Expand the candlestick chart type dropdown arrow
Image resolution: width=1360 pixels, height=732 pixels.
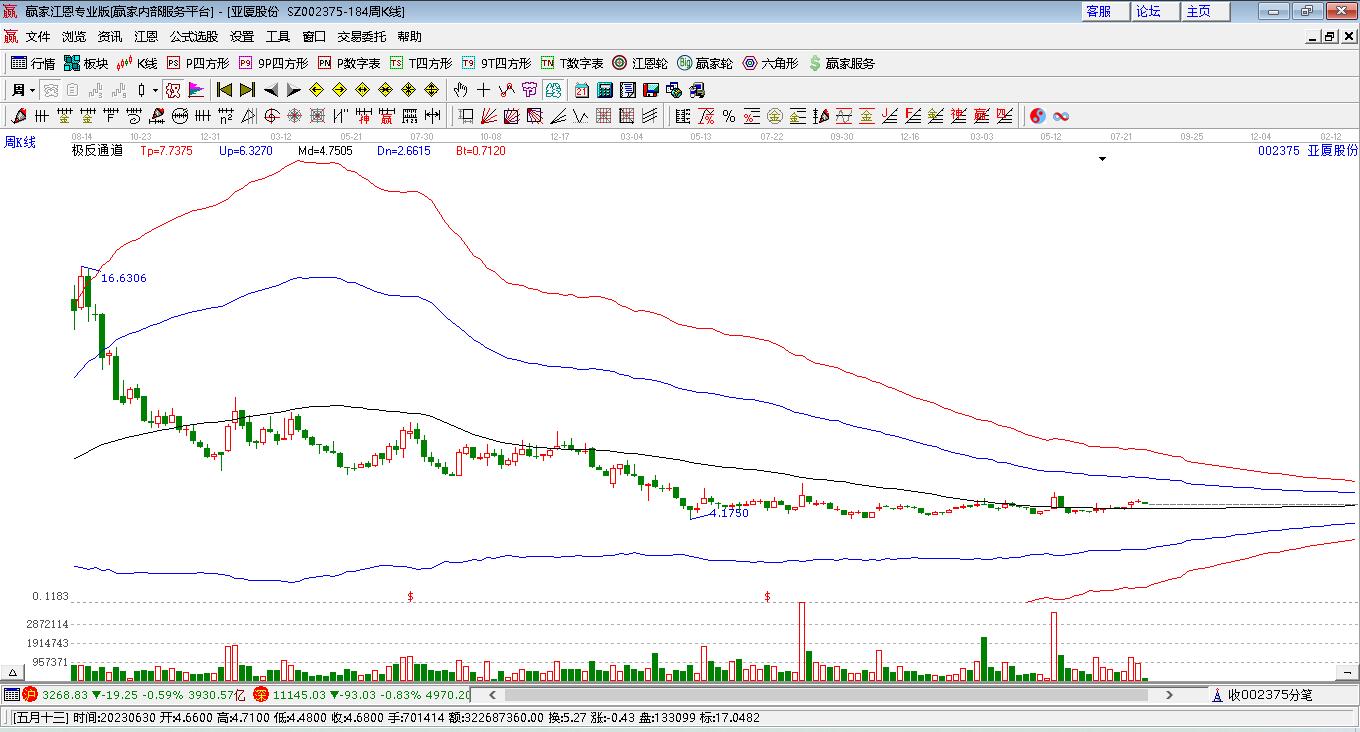click(x=155, y=90)
